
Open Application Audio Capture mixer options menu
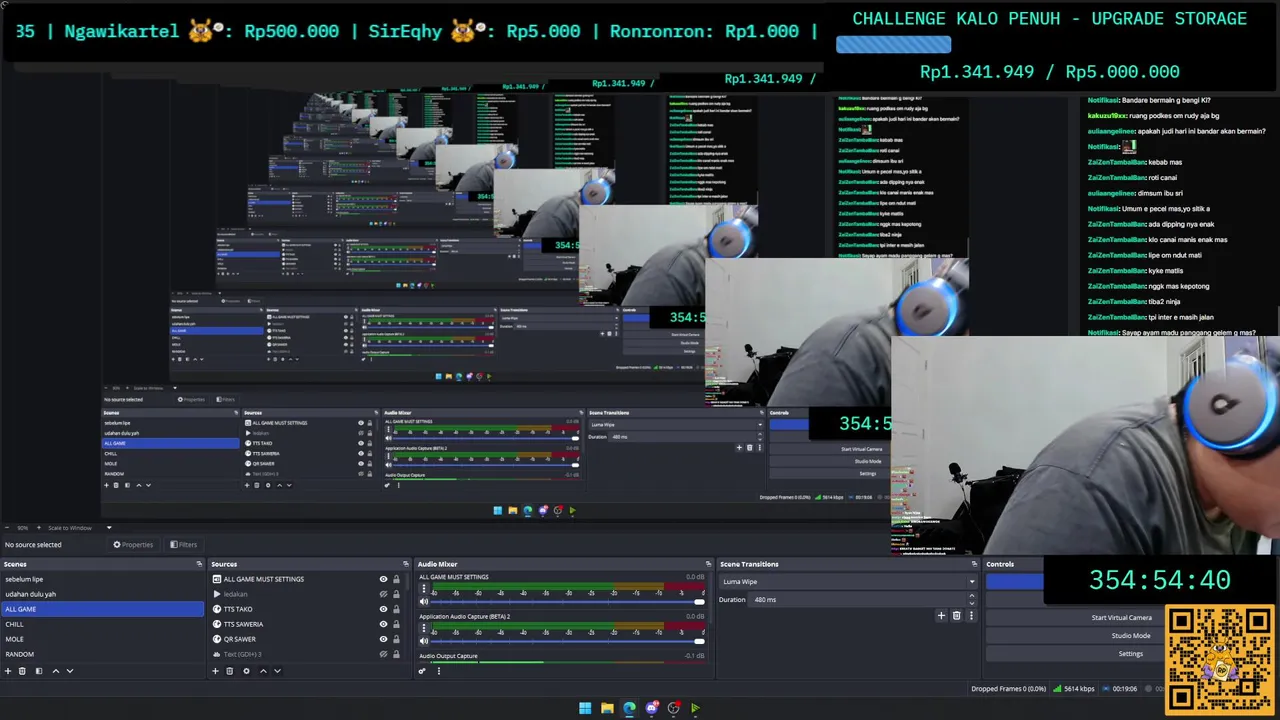pos(424,629)
